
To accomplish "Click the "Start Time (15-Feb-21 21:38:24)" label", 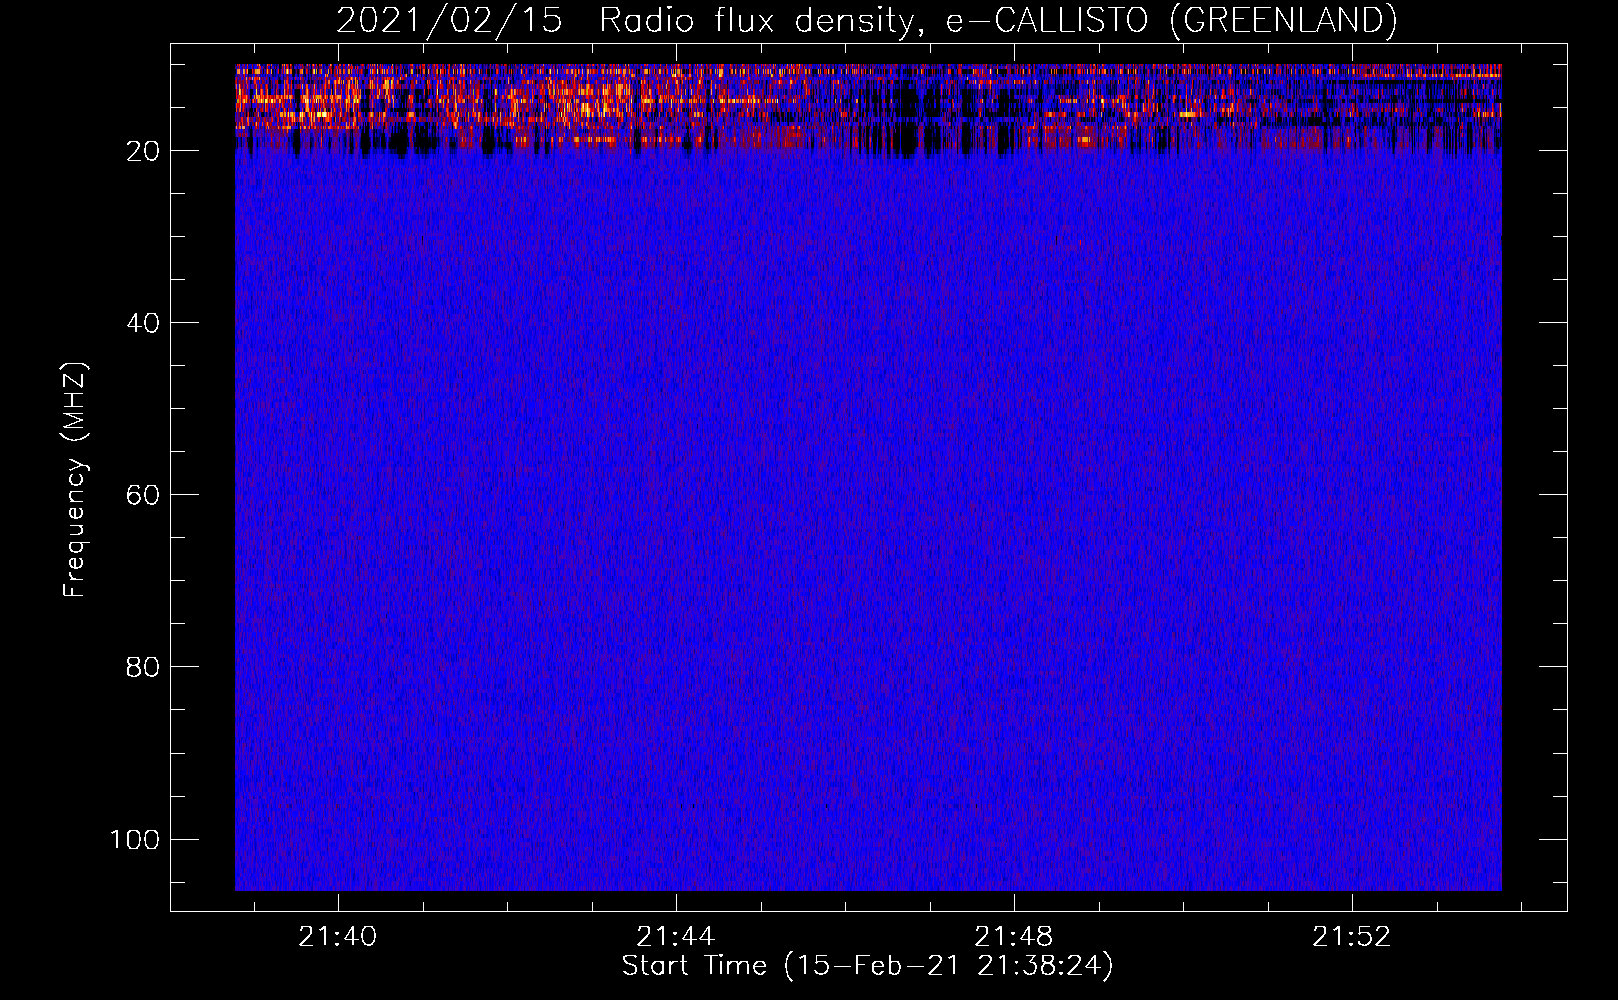I will (867, 966).
